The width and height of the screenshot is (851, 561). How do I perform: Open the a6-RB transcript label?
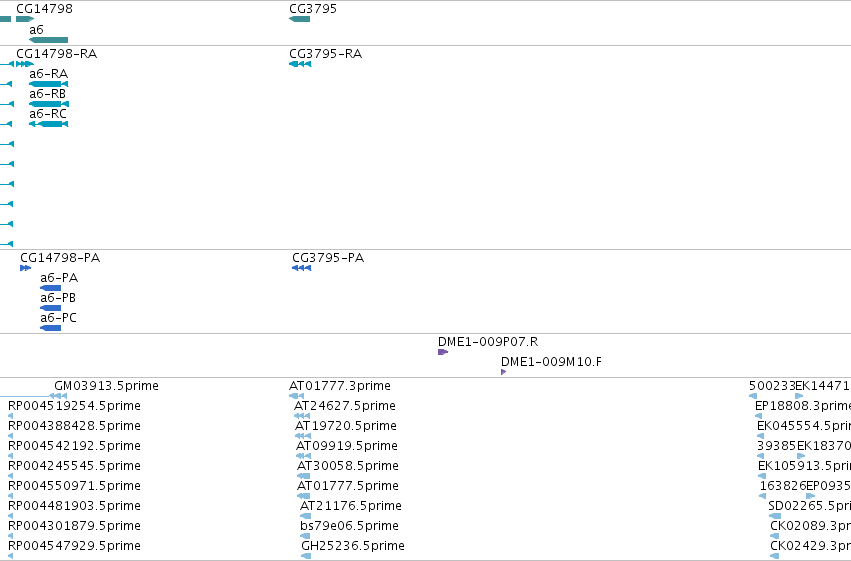[x=47, y=94]
